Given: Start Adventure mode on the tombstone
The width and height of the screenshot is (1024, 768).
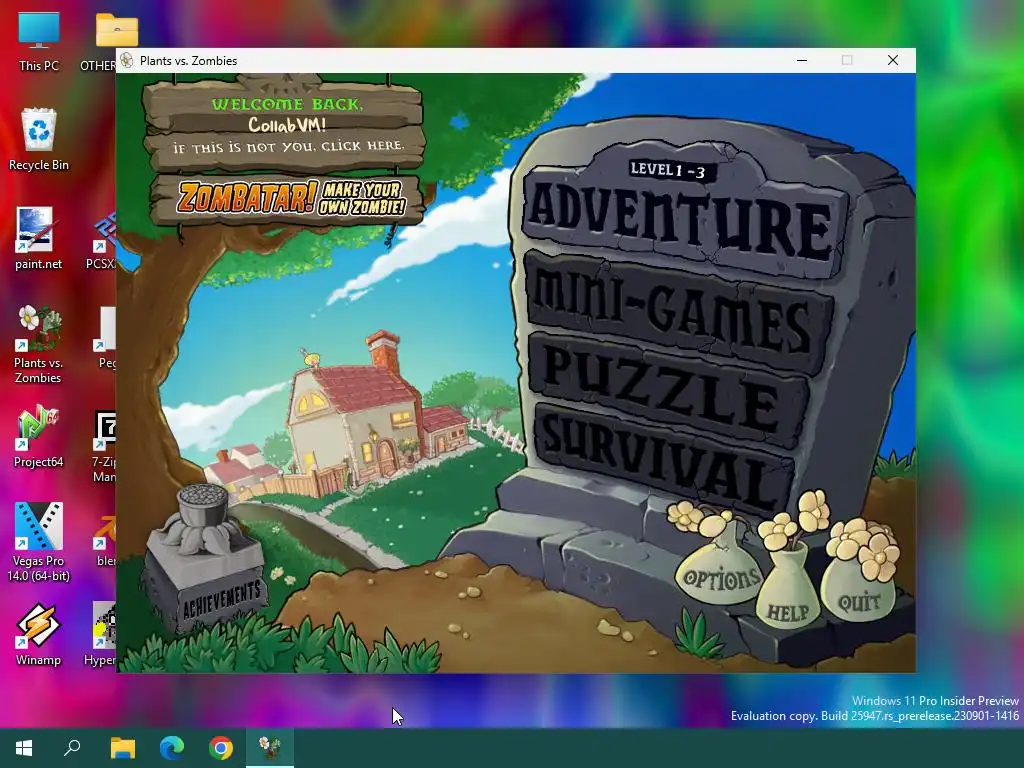Looking at the screenshot, I should (679, 223).
